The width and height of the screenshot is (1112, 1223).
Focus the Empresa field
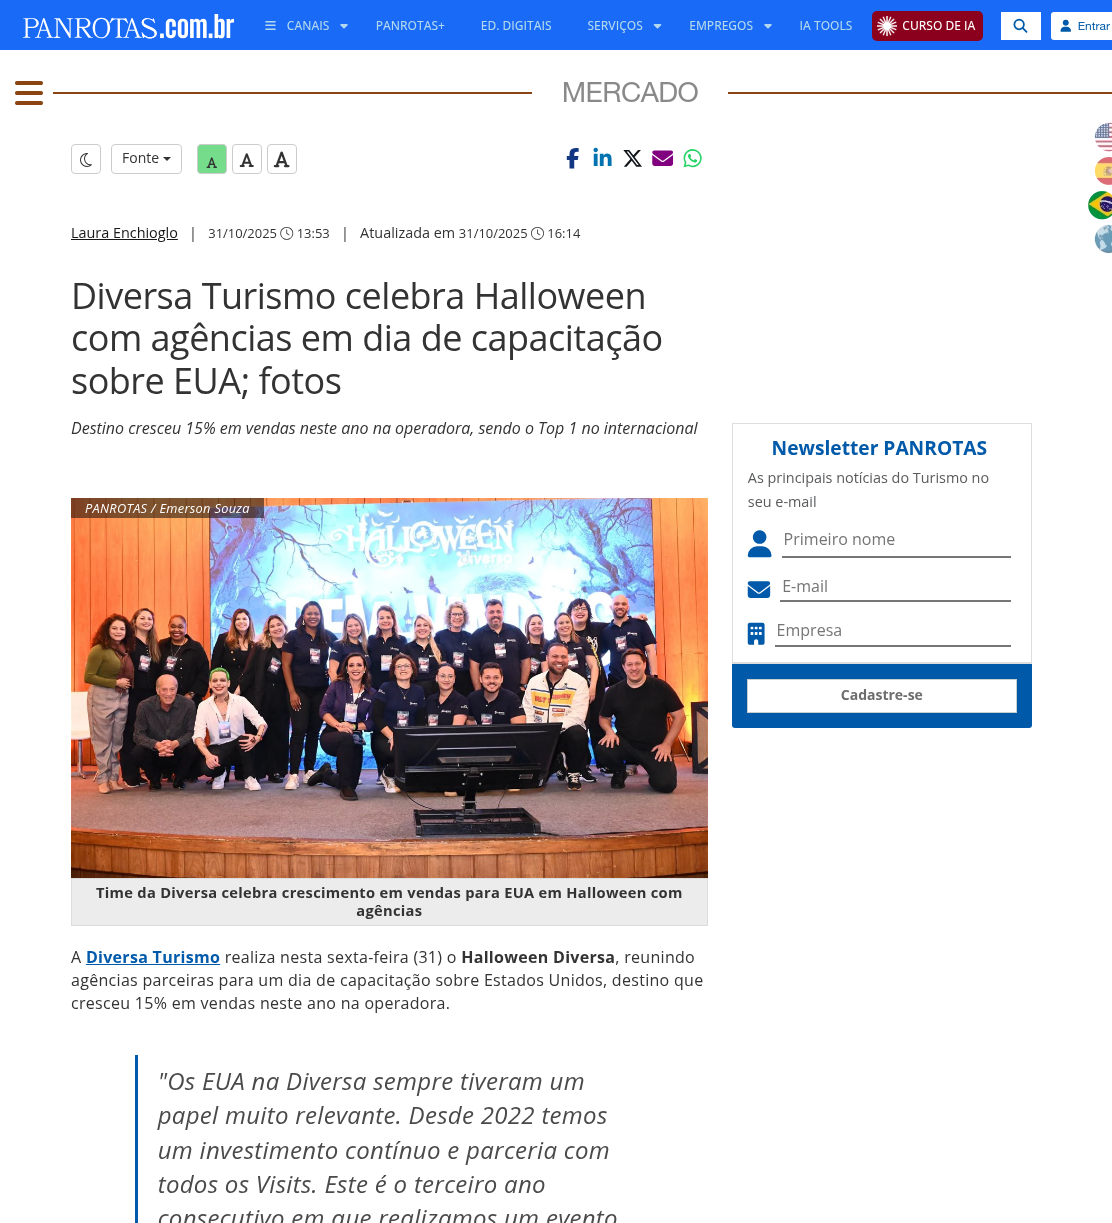coord(893,631)
